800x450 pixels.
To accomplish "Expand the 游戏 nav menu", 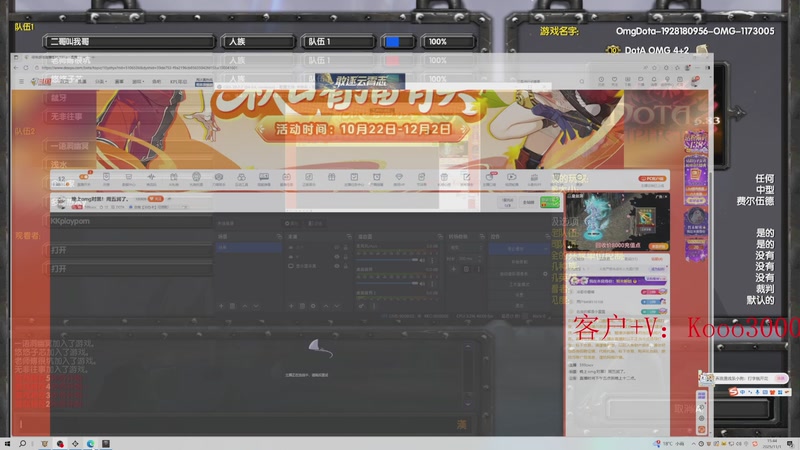I will tap(137, 81).
